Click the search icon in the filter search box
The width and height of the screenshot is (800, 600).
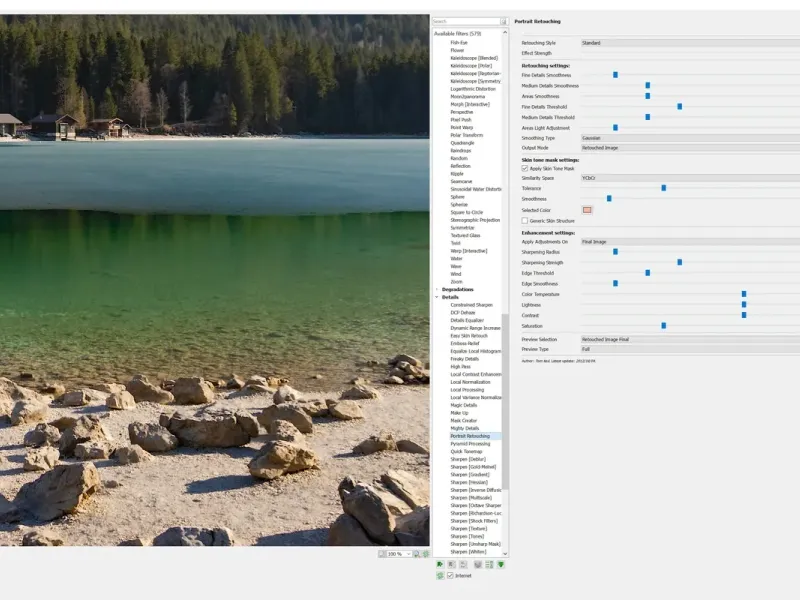[504, 21]
